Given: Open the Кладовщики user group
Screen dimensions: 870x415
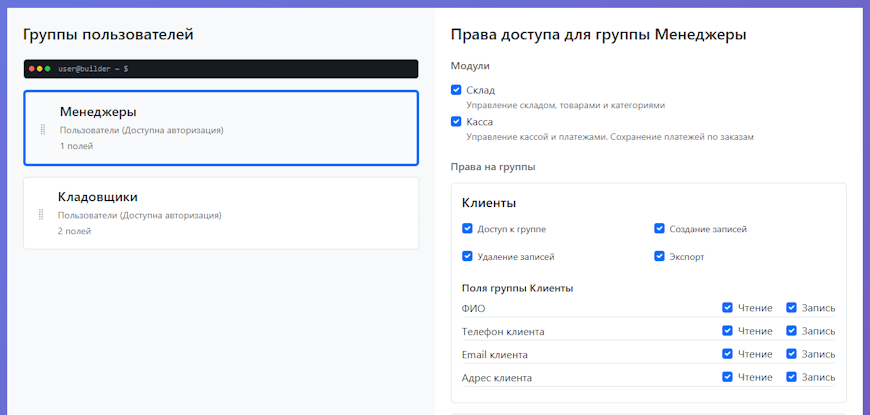Looking at the screenshot, I should [x=220, y=213].
